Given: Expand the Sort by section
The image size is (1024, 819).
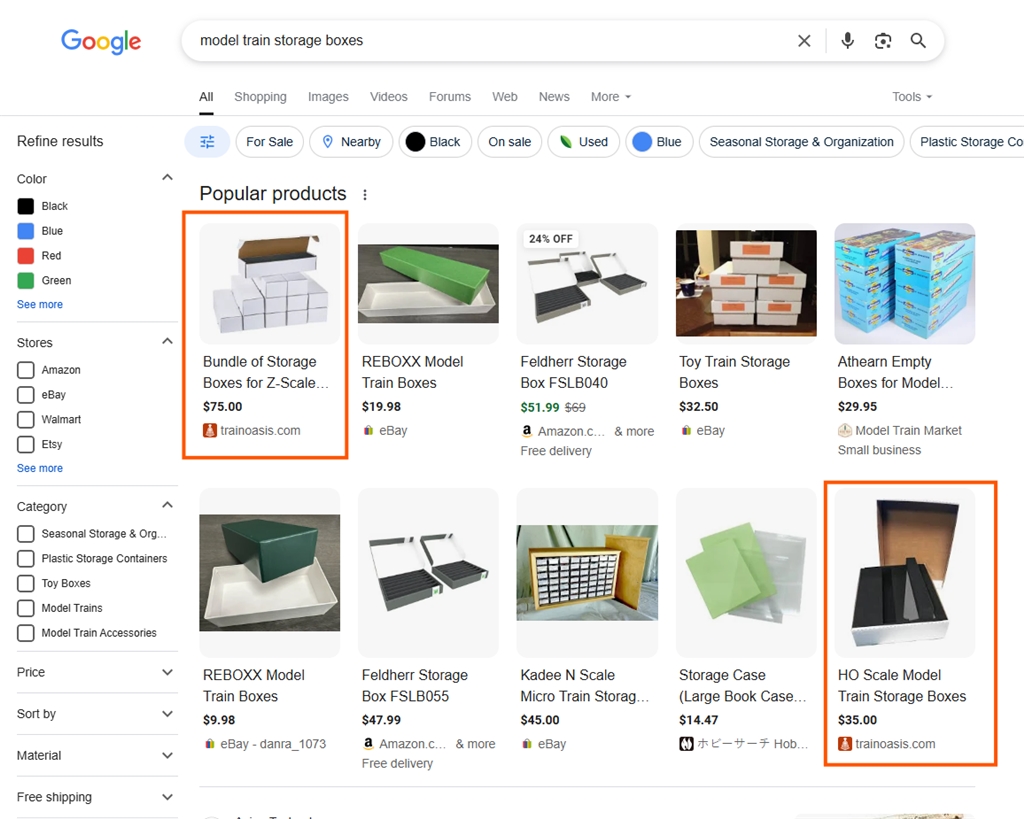Looking at the screenshot, I should pos(167,714).
